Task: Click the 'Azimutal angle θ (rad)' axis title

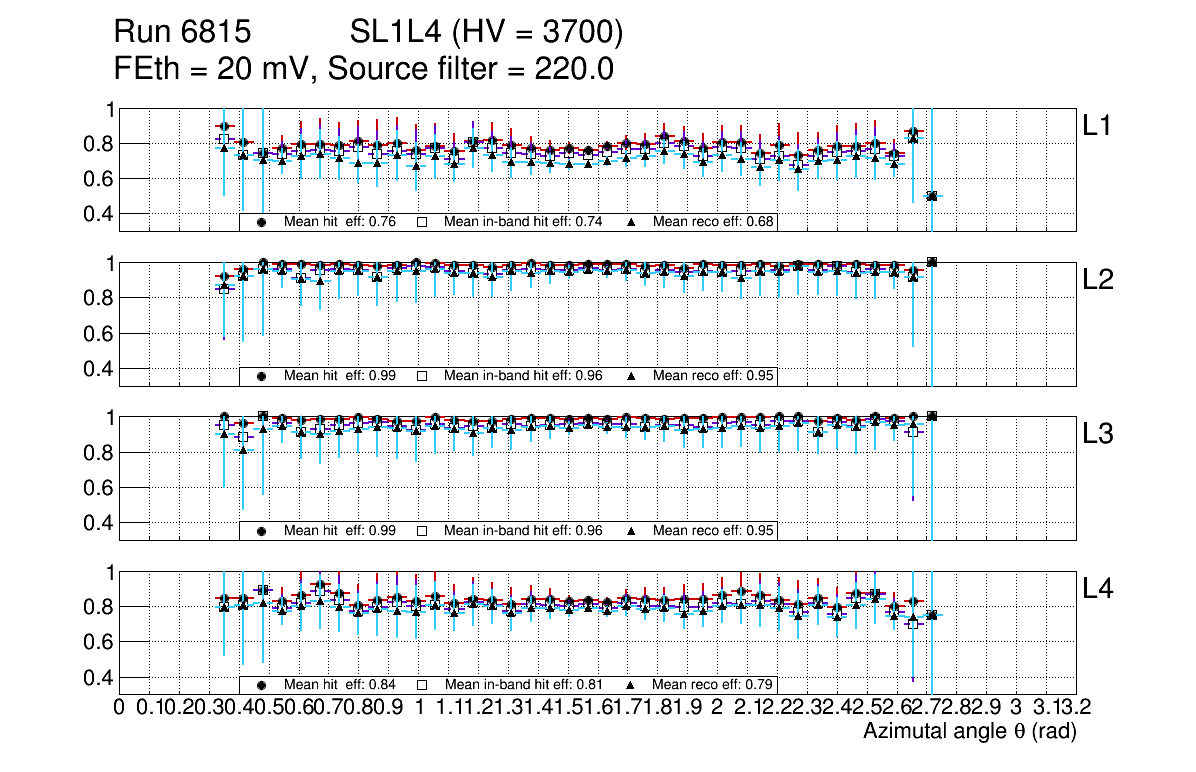Action: (x=969, y=732)
